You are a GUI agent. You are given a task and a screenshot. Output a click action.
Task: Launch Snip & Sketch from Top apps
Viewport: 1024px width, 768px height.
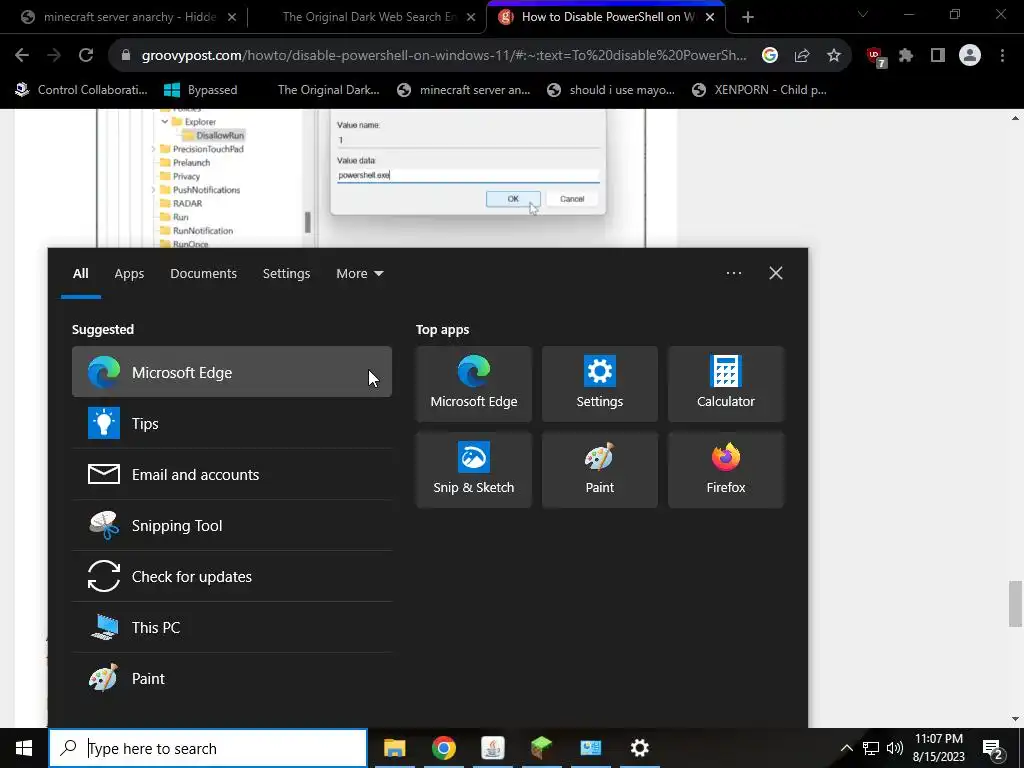click(473, 470)
